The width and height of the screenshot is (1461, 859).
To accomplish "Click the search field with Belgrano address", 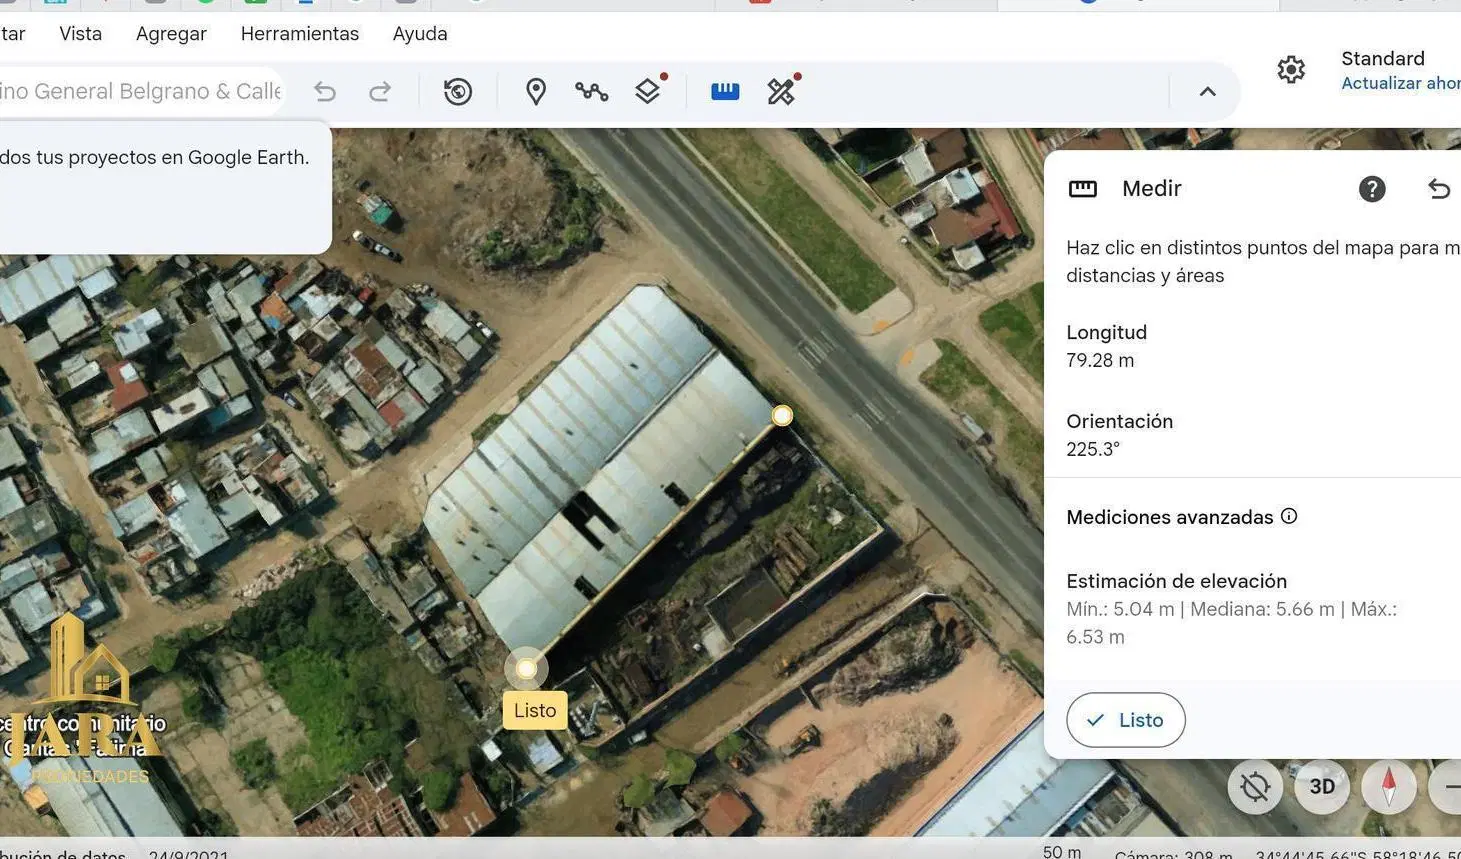I will 140,91.
